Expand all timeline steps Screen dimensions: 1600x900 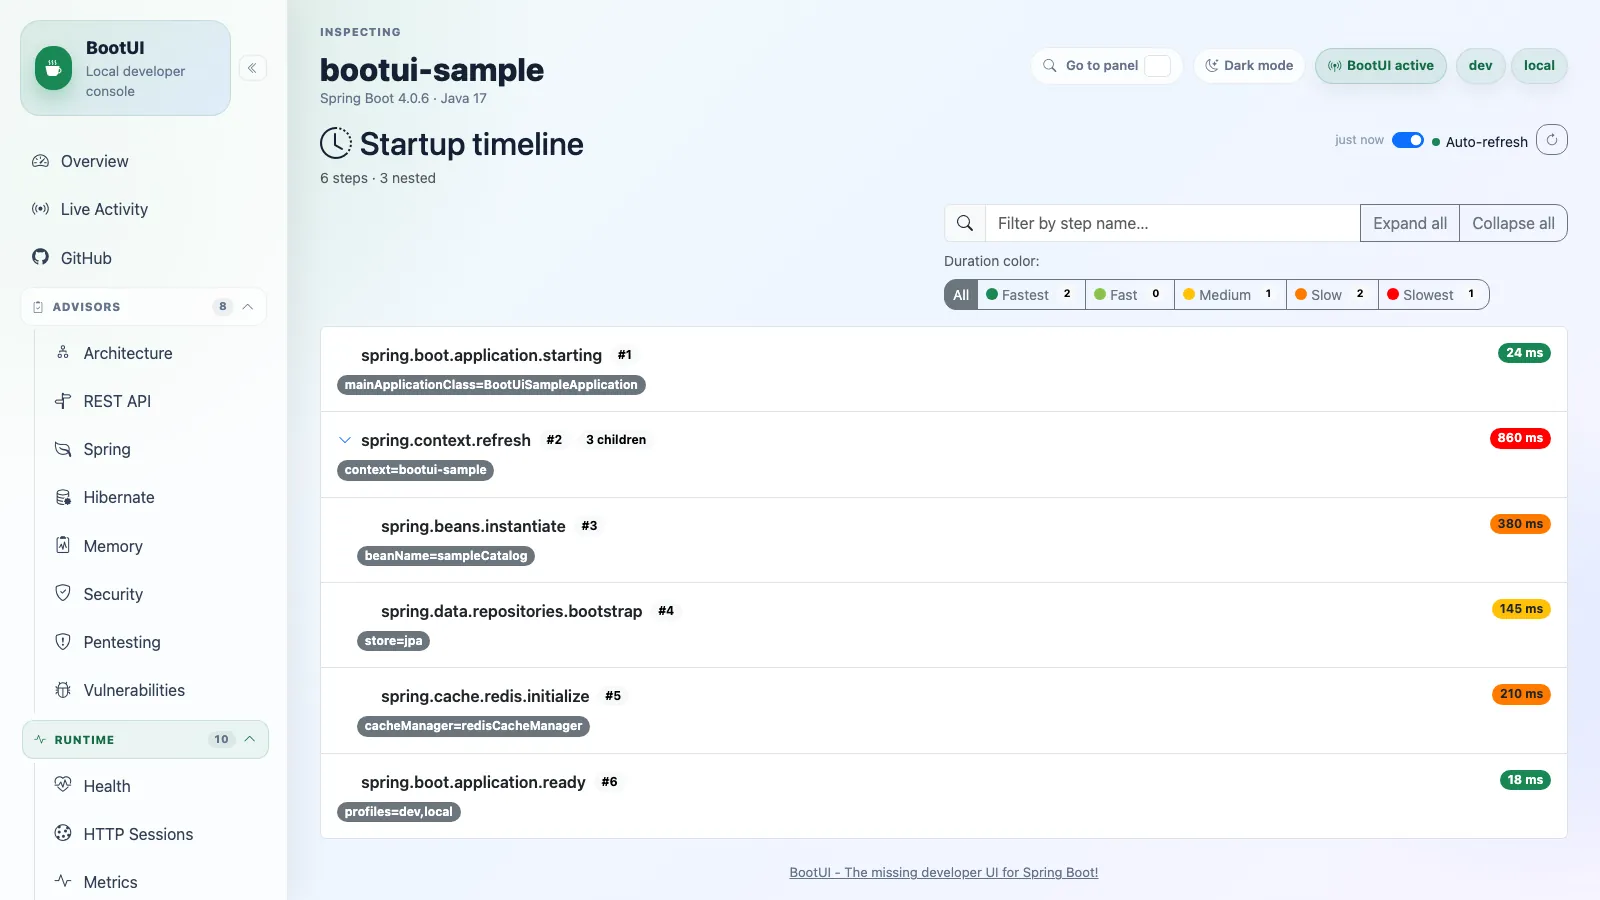tap(1410, 223)
